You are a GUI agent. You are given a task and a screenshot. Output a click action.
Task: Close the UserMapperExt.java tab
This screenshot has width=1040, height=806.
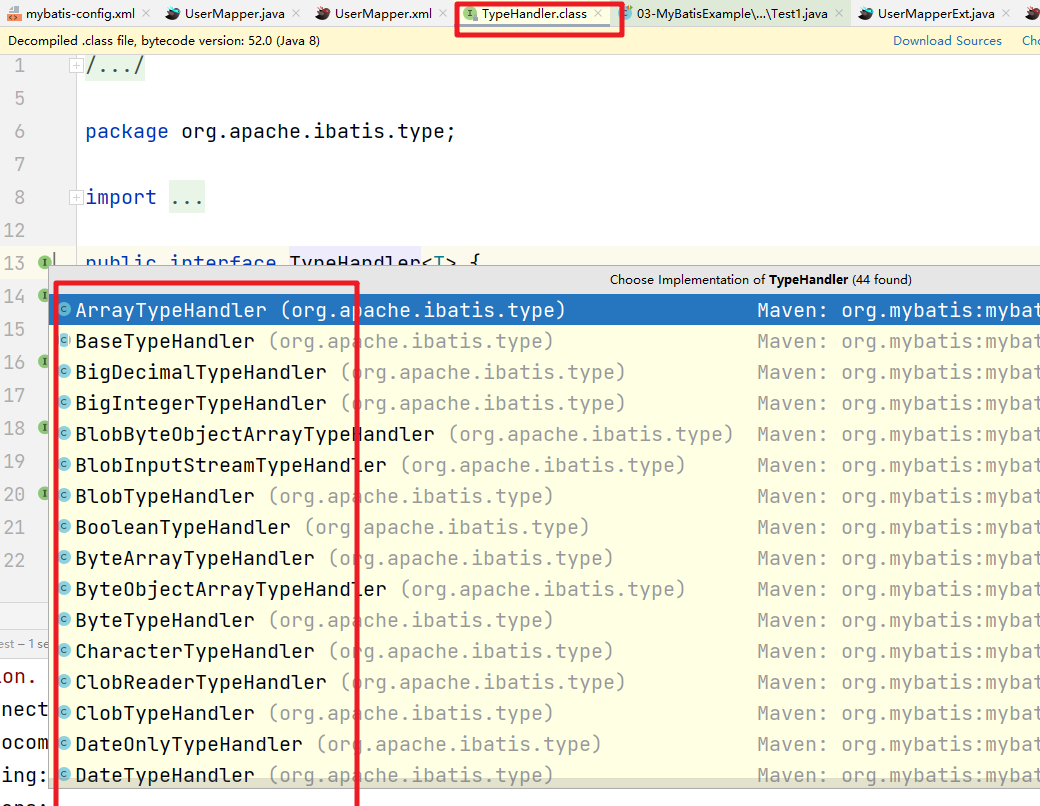(1006, 13)
